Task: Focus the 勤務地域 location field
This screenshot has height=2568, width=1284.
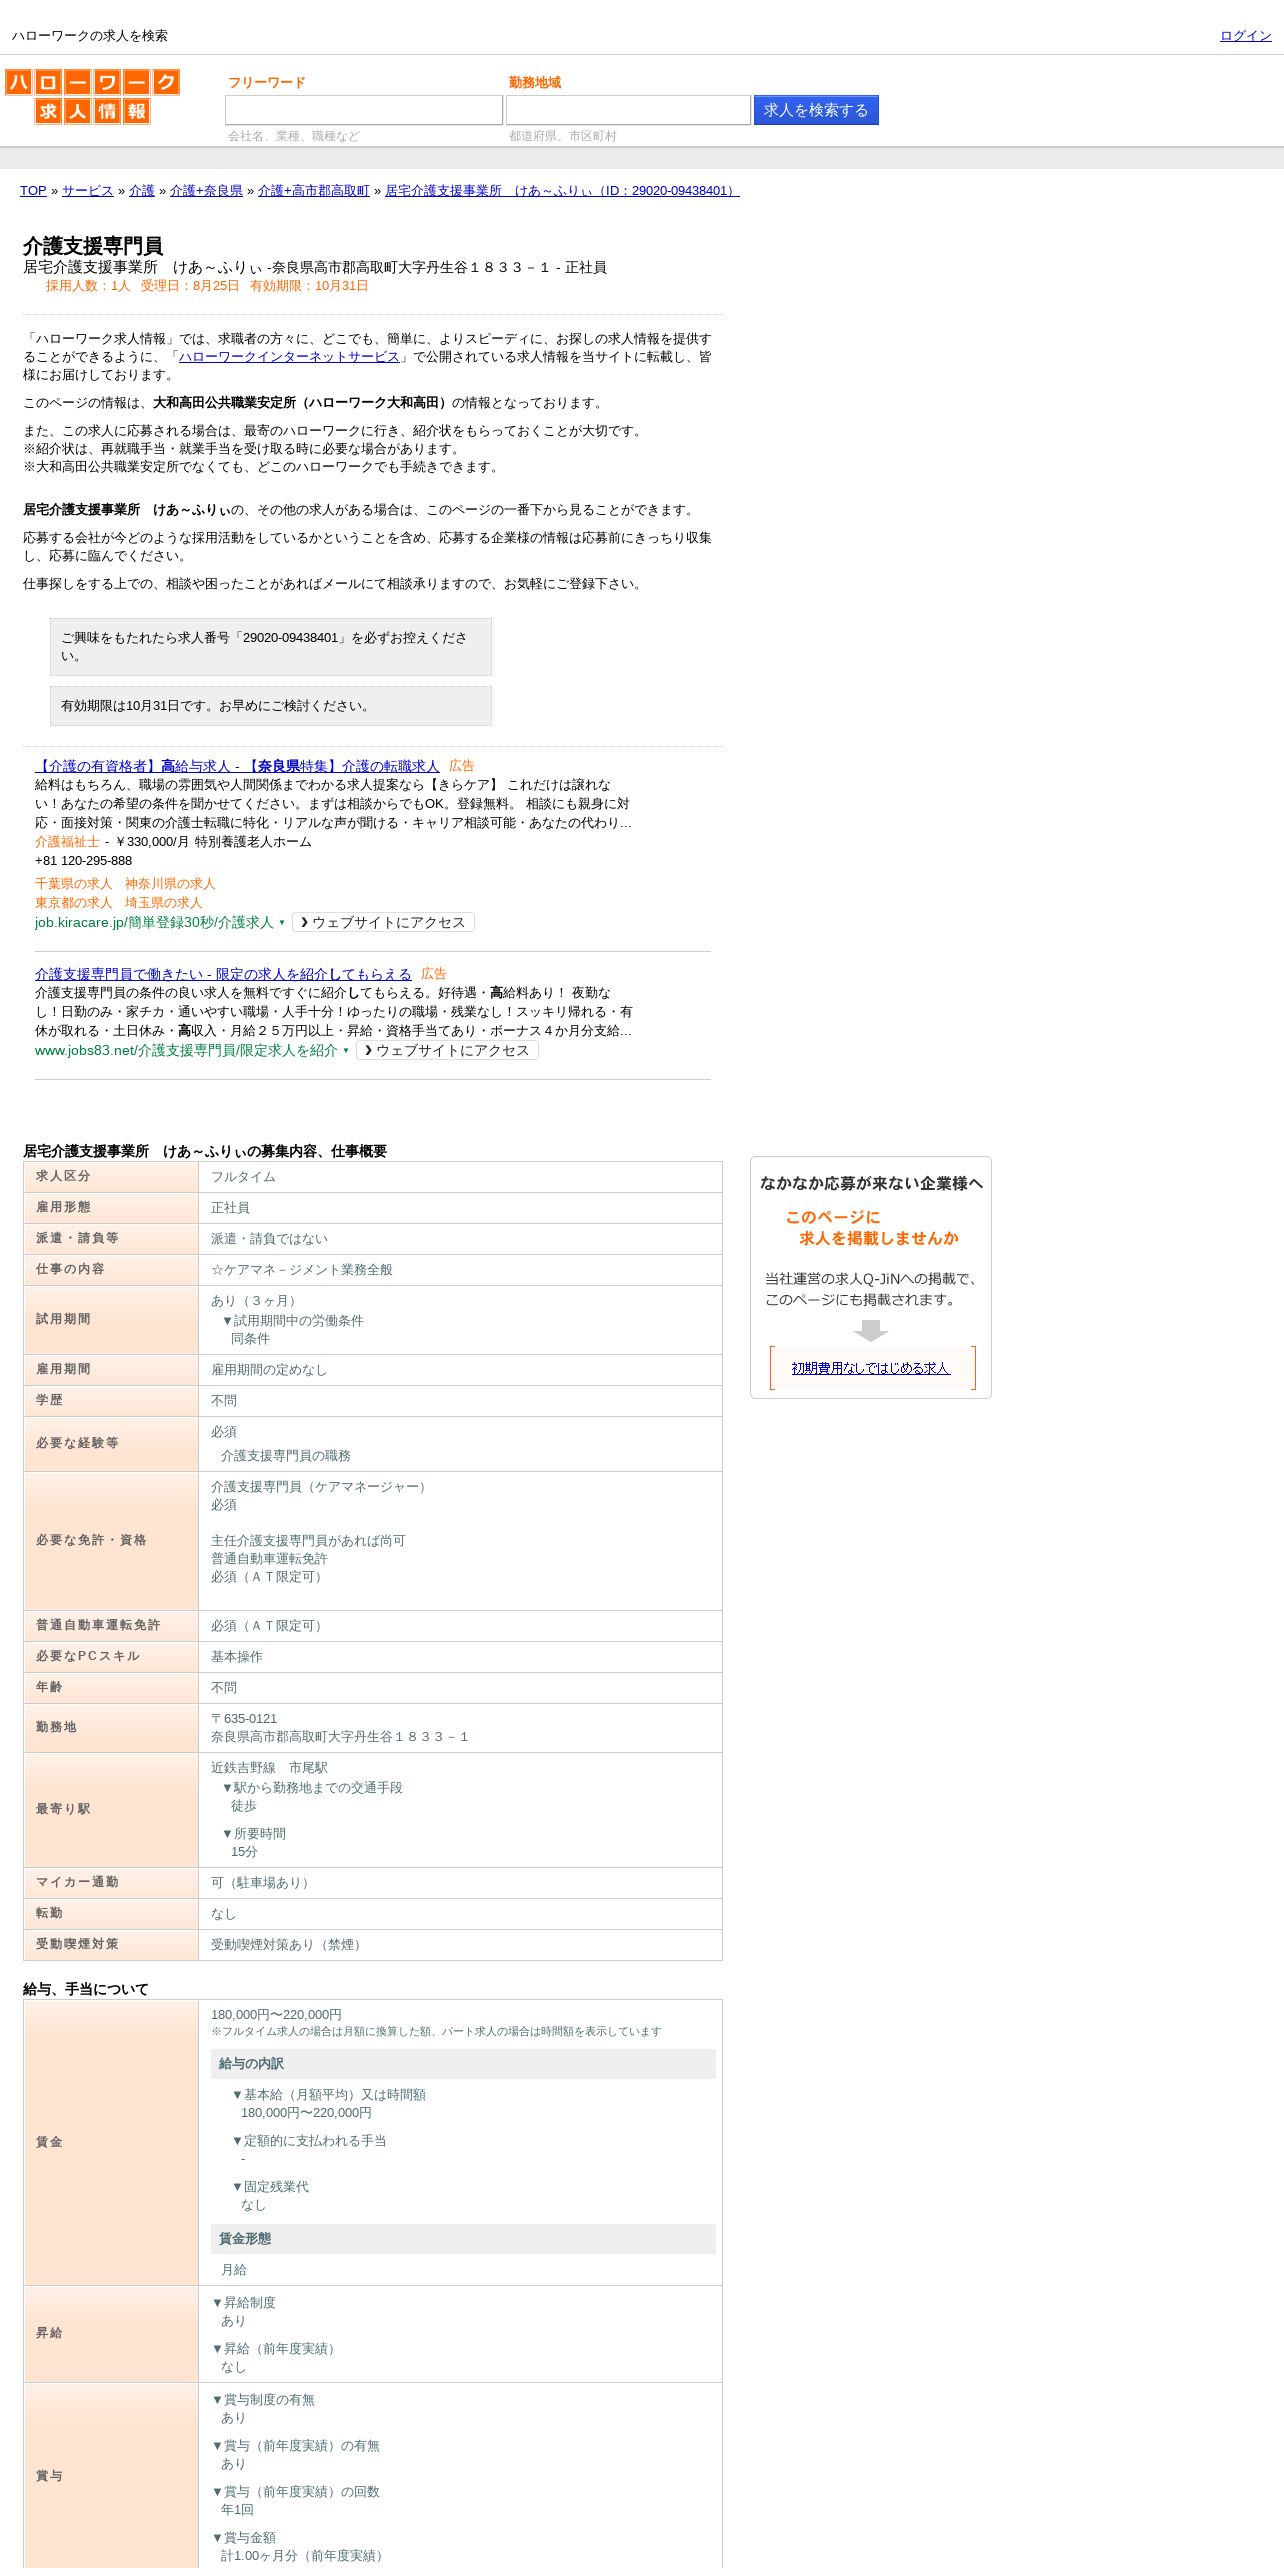Action: click(628, 110)
